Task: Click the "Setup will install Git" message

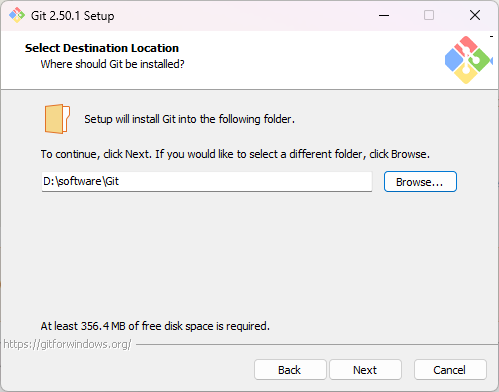Action: pyautogui.click(x=189, y=119)
